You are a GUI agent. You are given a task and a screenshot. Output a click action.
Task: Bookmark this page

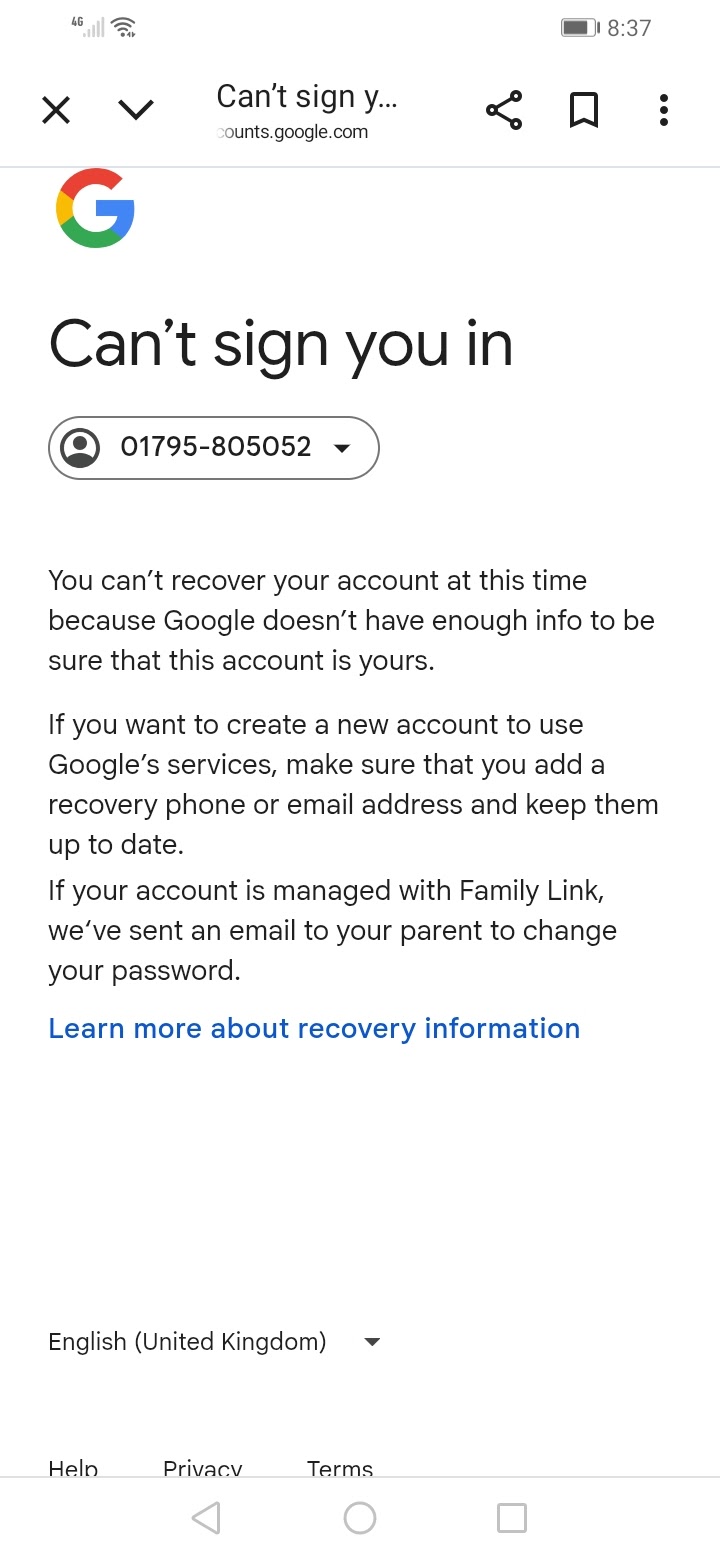(x=584, y=110)
